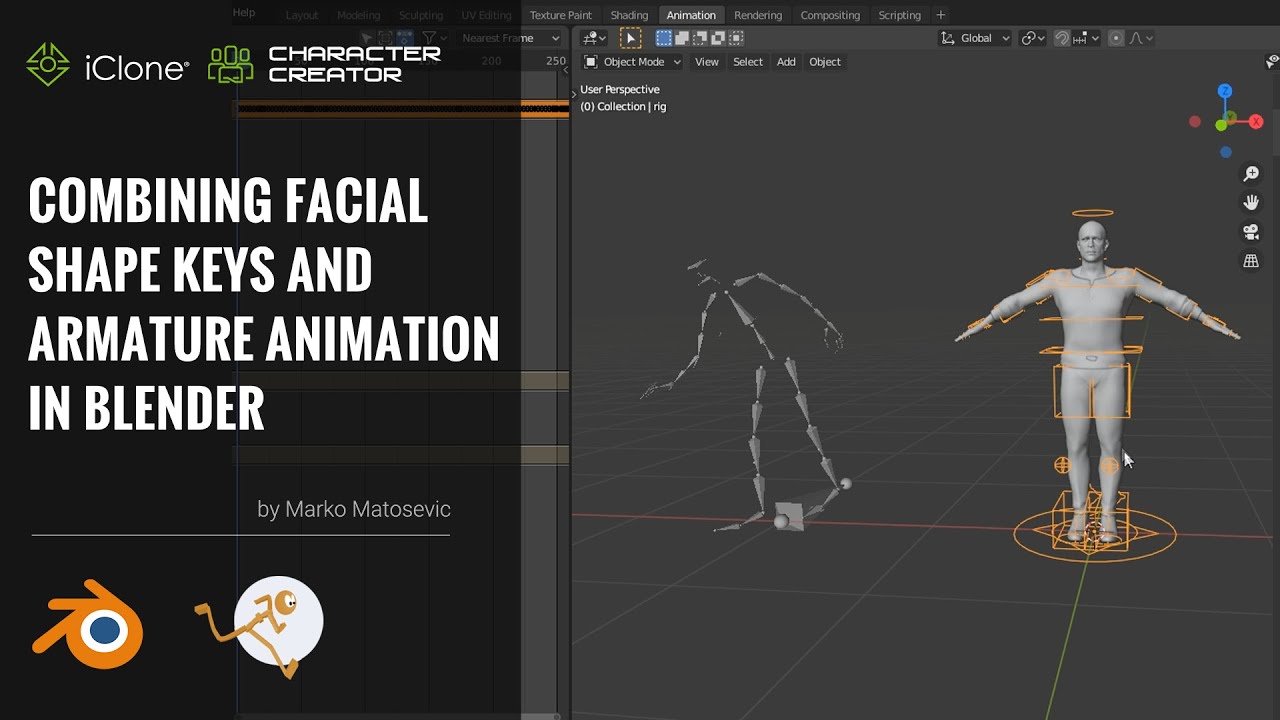Switch to the Texture Paint workspace tab
Image resolution: width=1280 pixels, height=720 pixels.
(561, 15)
